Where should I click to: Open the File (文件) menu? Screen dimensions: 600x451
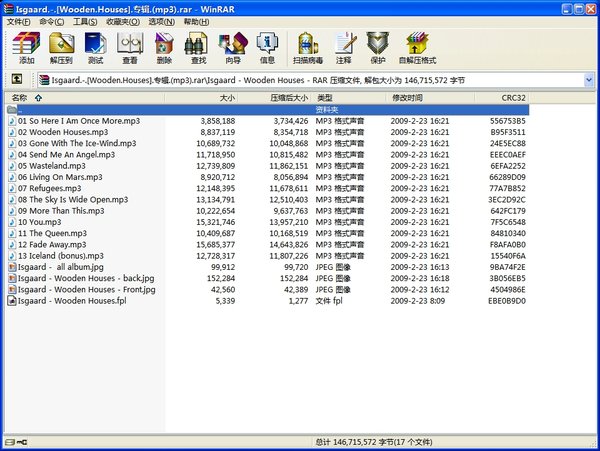(x=18, y=22)
